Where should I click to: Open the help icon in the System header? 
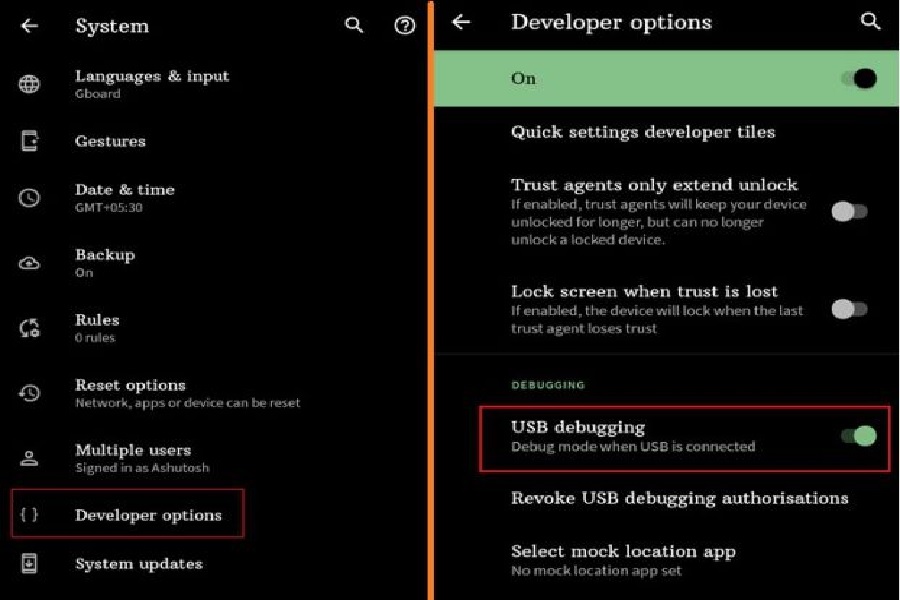click(x=405, y=25)
